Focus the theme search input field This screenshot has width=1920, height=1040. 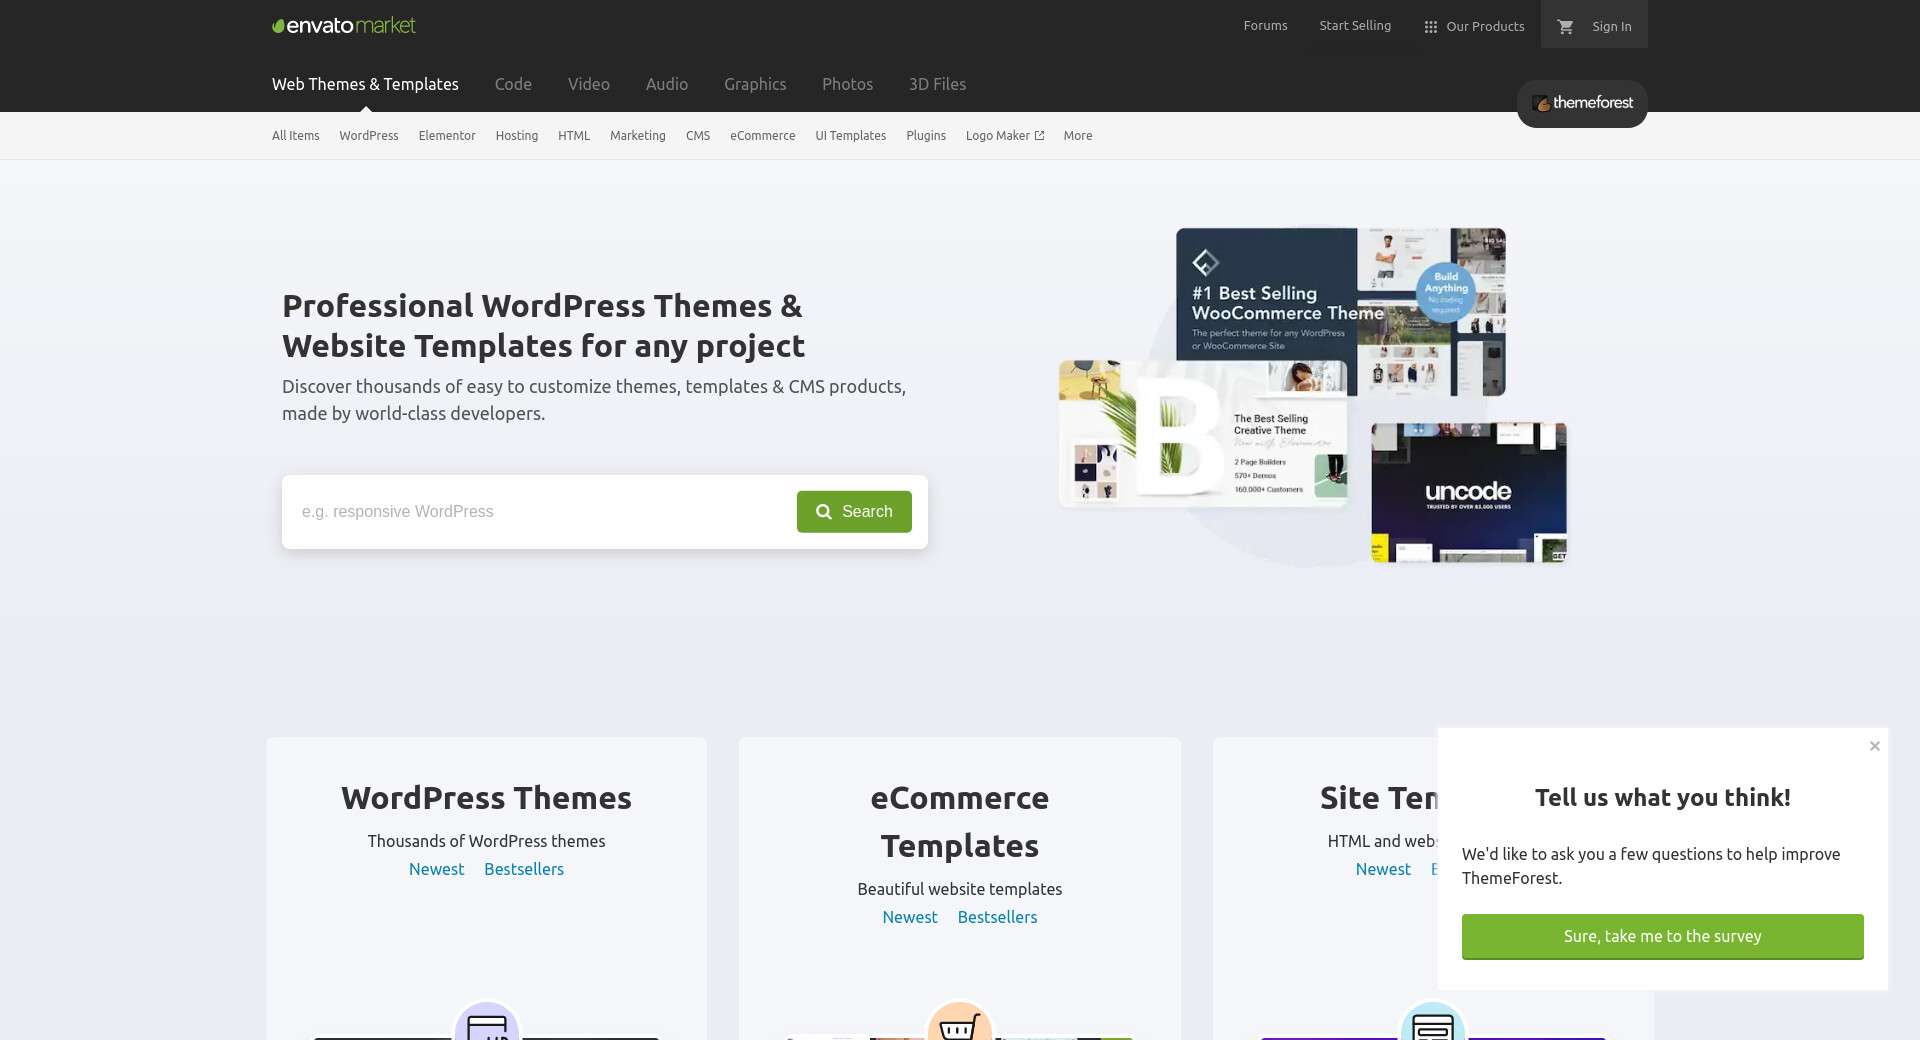pos(540,512)
